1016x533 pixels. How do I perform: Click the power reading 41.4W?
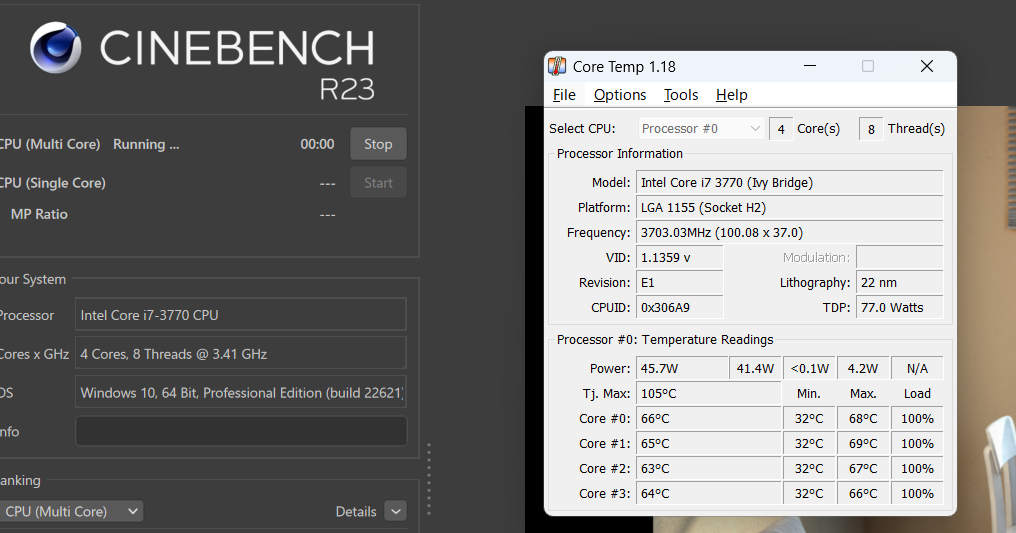pos(755,369)
